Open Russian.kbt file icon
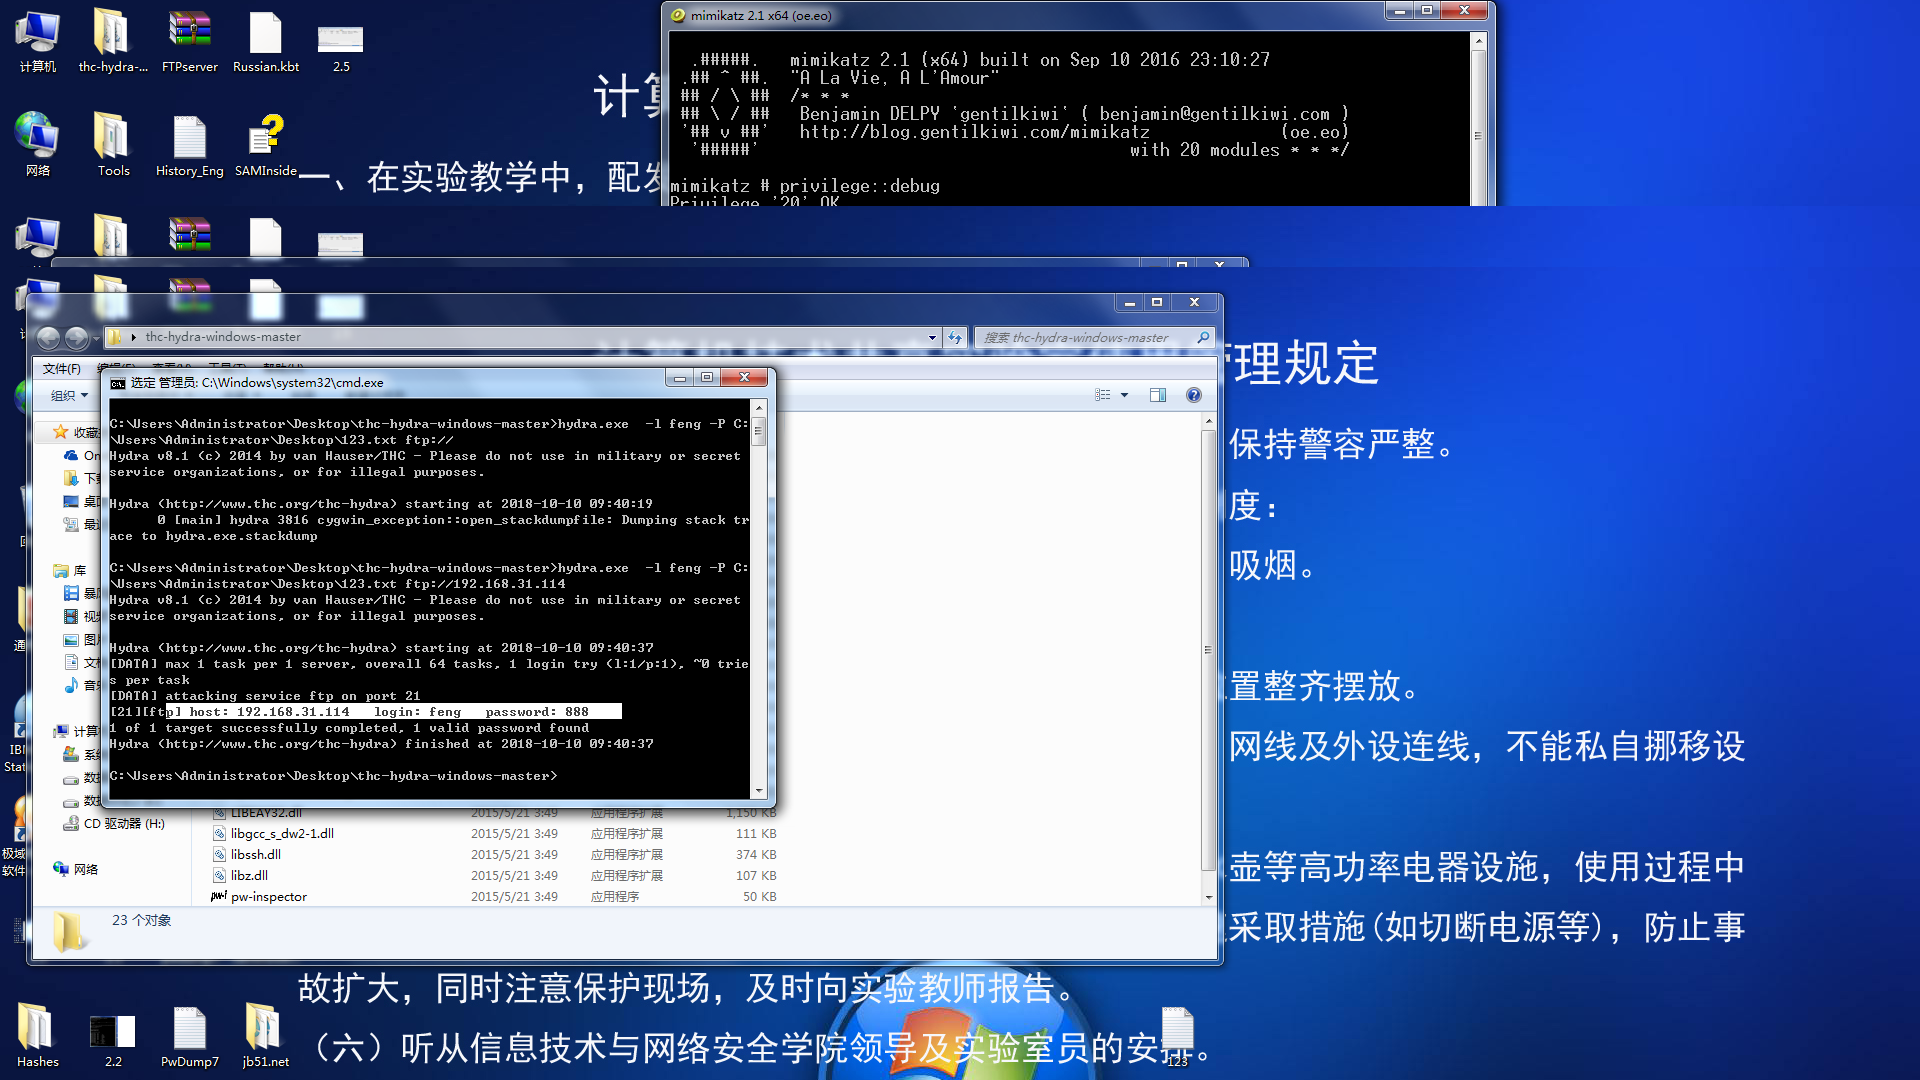Image resolution: width=1920 pixels, height=1080 pixels. point(266,42)
